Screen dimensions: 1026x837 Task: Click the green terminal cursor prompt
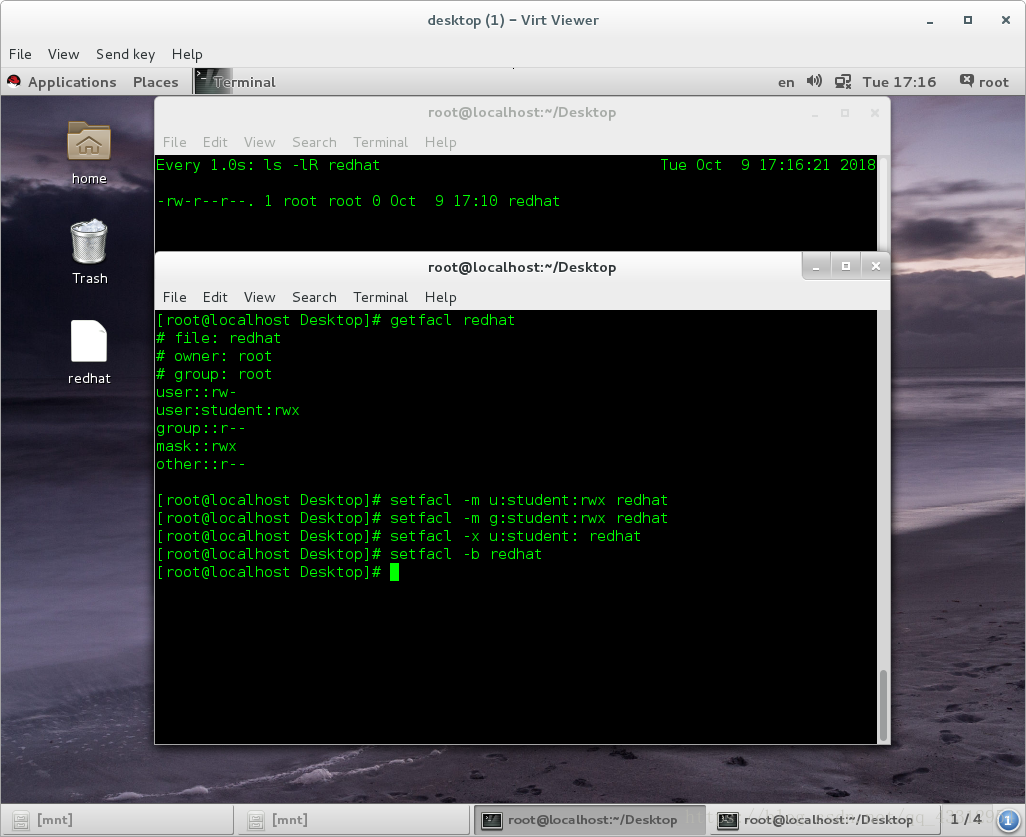pyautogui.click(x=395, y=572)
